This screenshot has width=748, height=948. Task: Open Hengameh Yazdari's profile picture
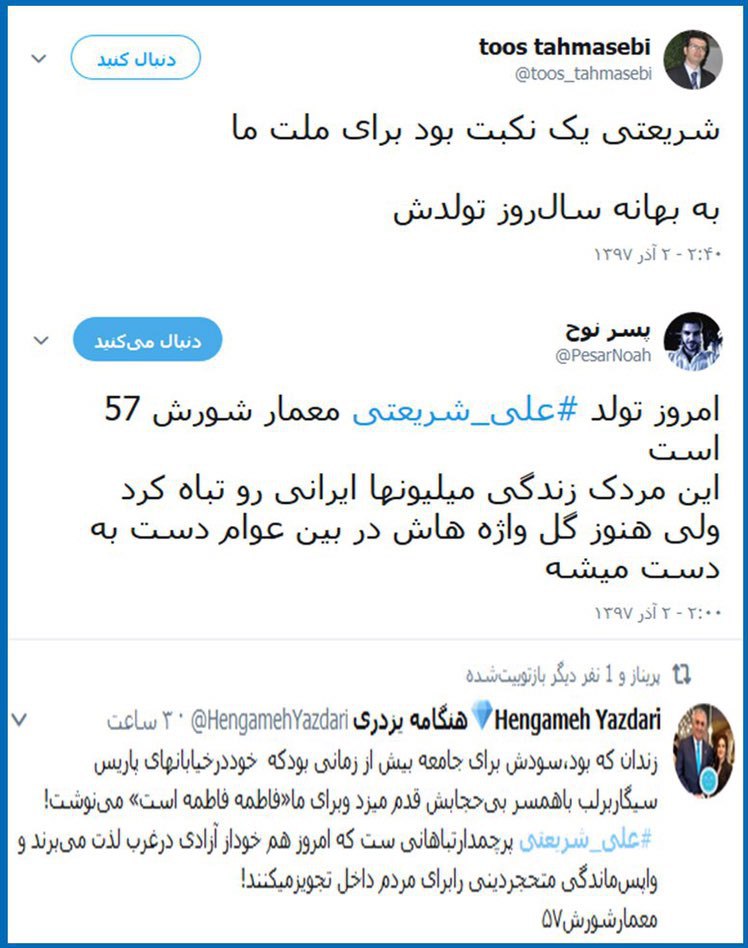point(703,750)
